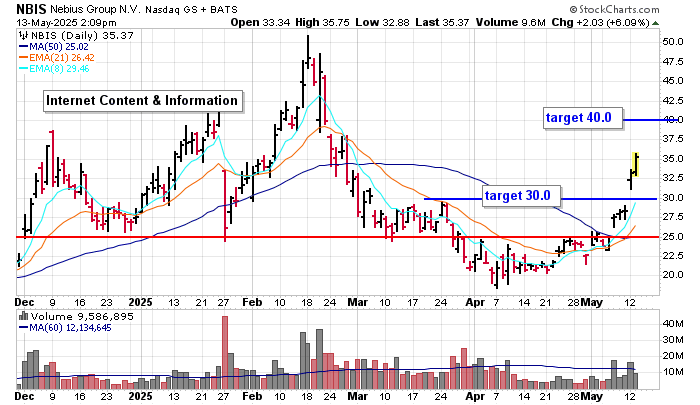Screen dimensions: 700x405
Task: Click the green up-triangle after Chg +6.09%
Action: click(655, 23)
